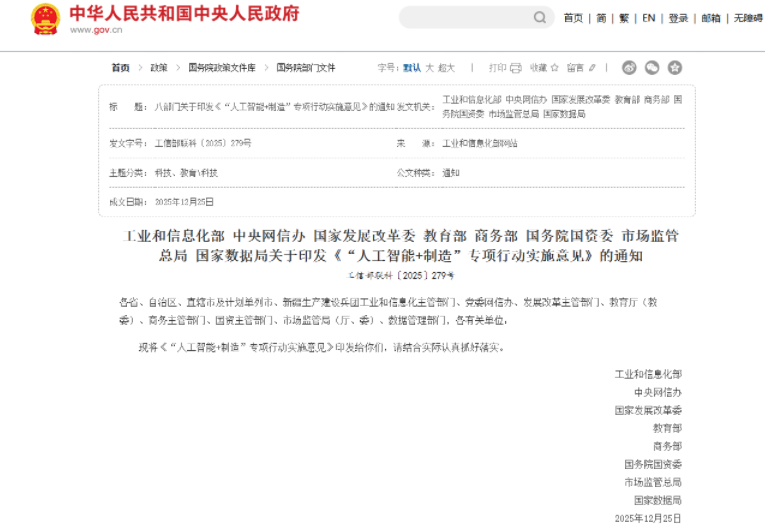Open the 首页 top navigation link
This screenshot has width=765, height=531.
(x=573, y=18)
